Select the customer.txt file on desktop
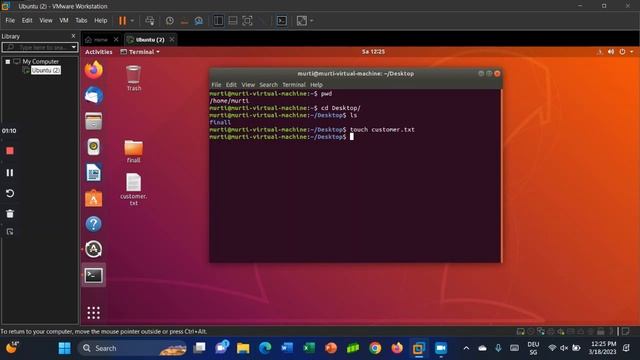Viewport: 640px width, 360px height. 133,189
